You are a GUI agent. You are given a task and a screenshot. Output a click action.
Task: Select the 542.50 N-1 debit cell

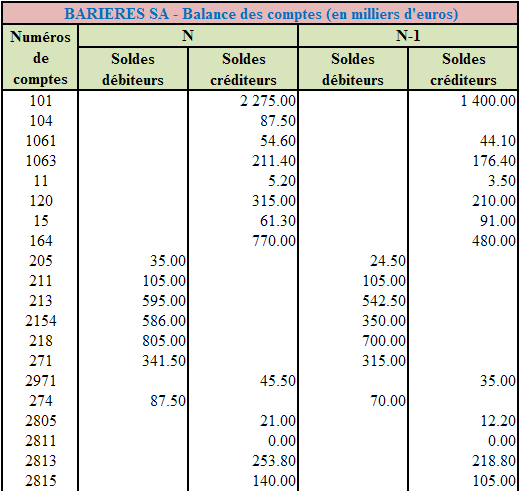click(x=353, y=301)
